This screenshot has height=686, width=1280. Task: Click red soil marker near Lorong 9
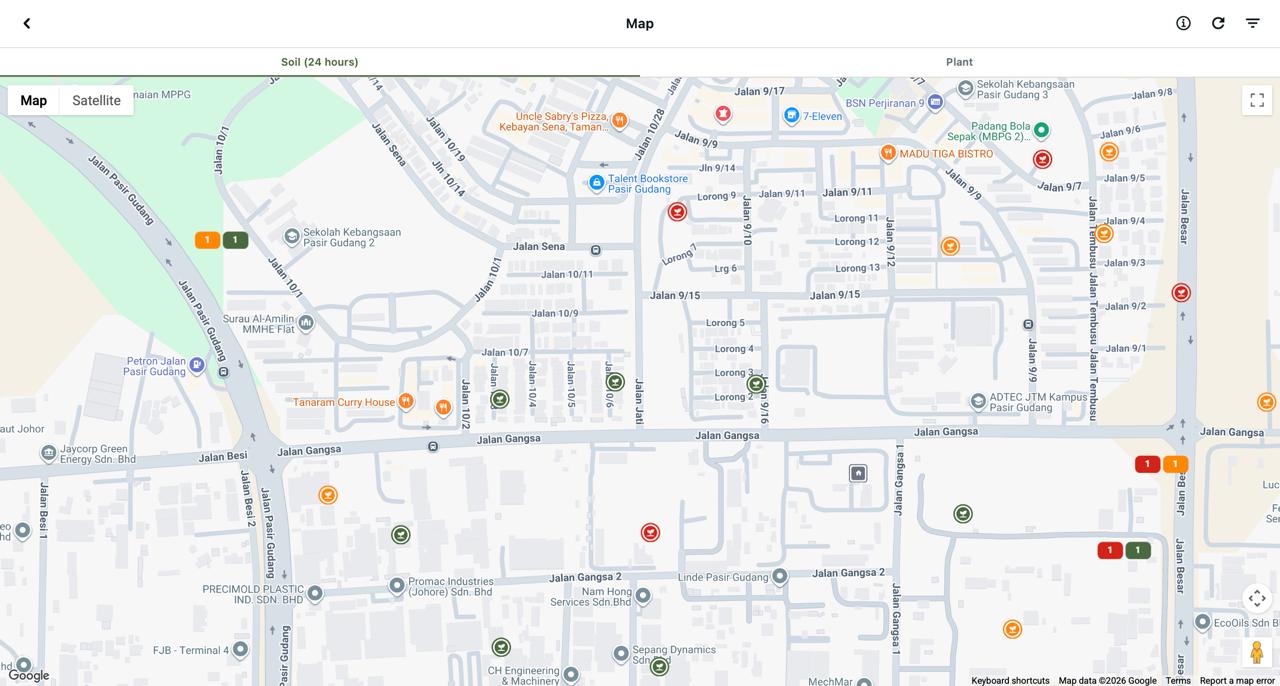point(677,212)
